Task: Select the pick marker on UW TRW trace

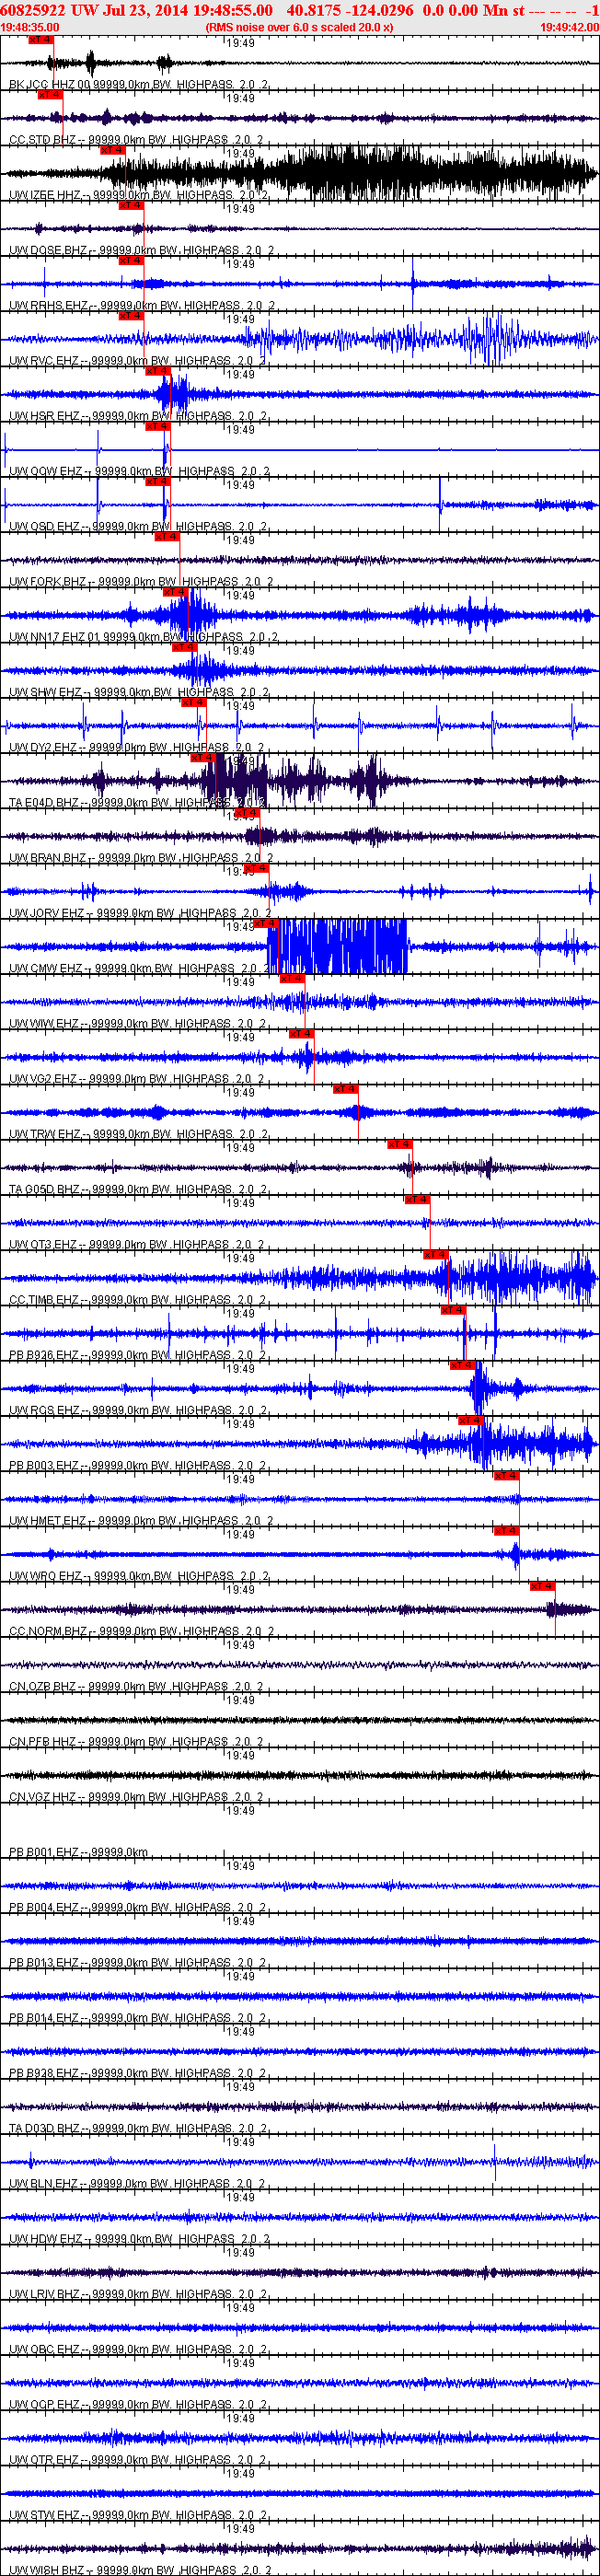Action: (x=346, y=1089)
